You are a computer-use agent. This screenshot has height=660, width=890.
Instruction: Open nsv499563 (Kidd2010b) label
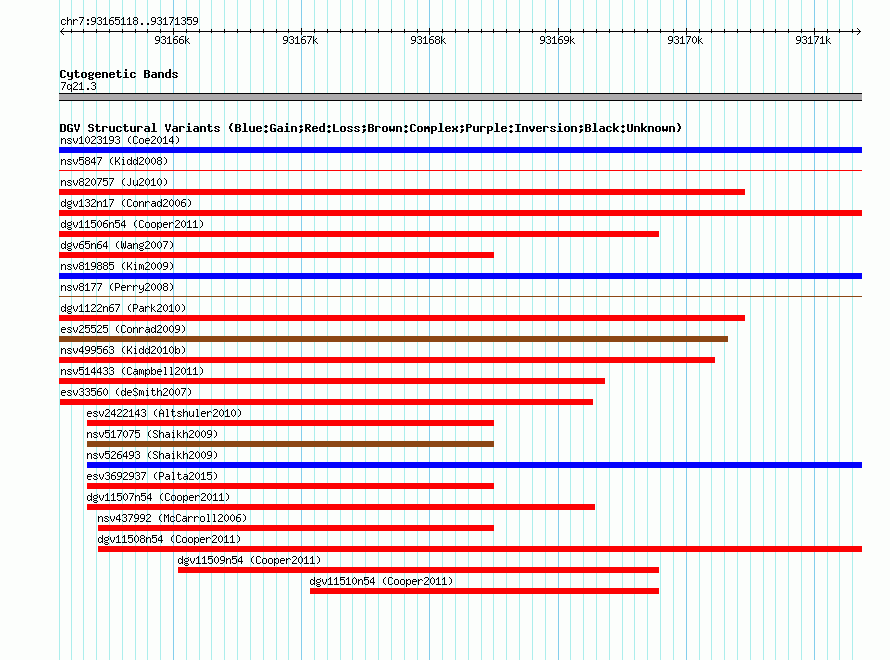123,350
